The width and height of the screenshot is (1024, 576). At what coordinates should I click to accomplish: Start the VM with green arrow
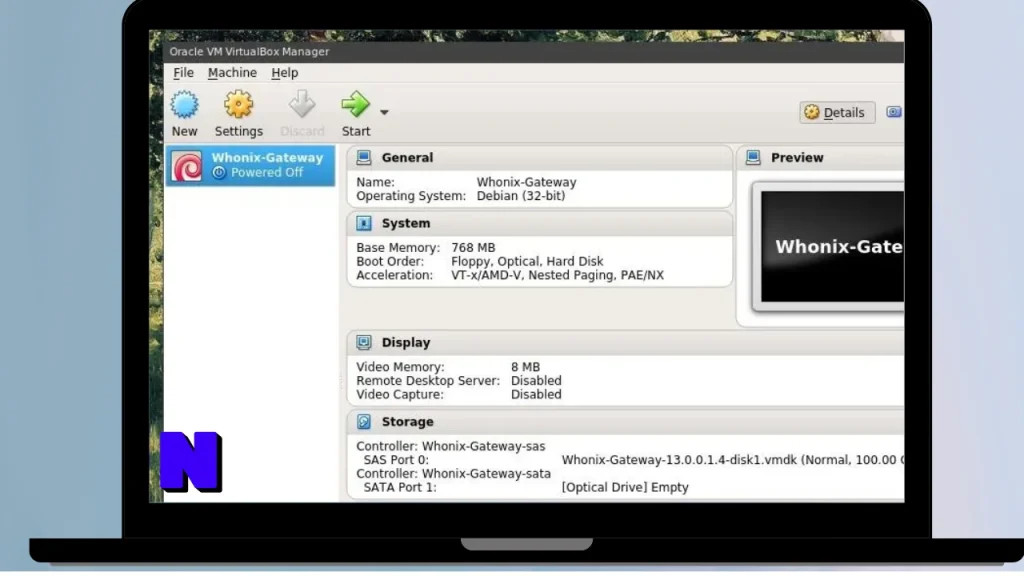355,104
